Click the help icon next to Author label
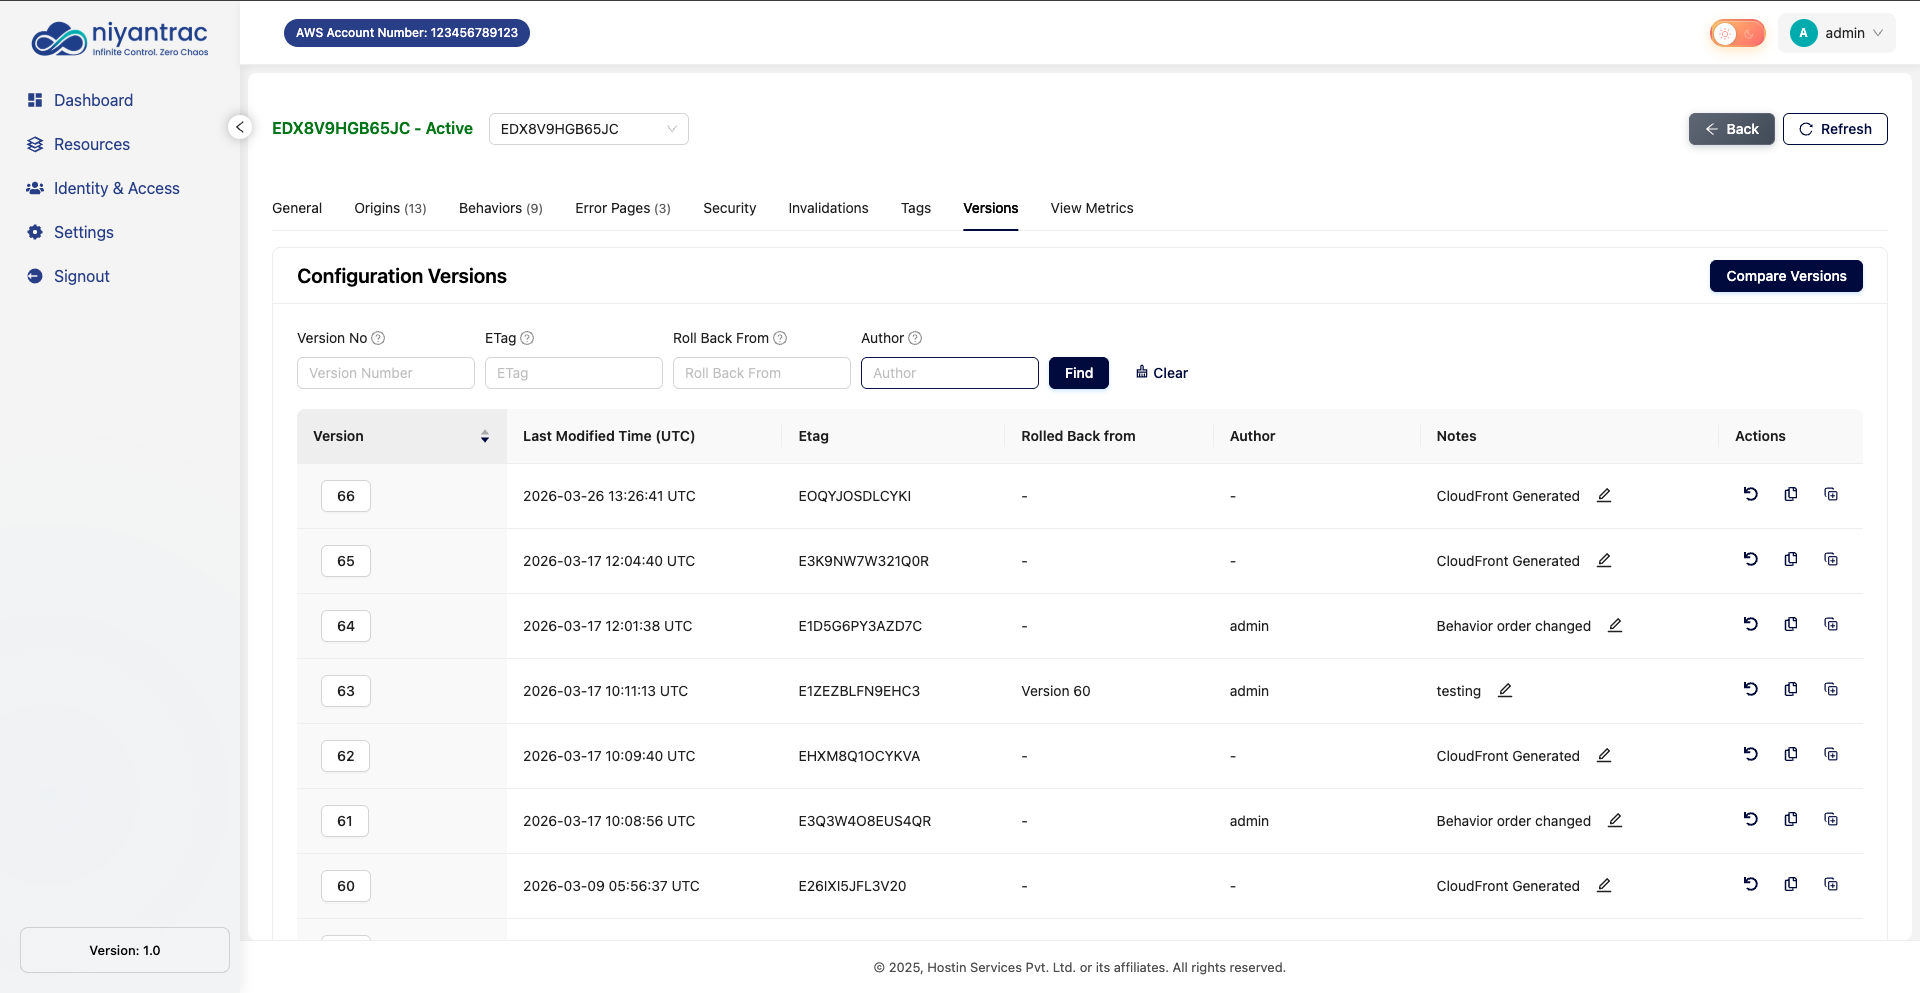The image size is (1920, 993). tap(914, 338)
